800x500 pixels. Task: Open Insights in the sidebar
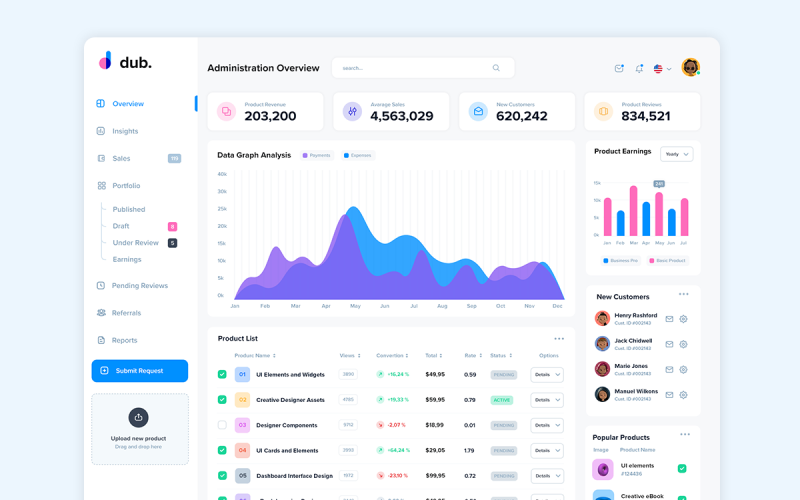(x=125, y=131)
